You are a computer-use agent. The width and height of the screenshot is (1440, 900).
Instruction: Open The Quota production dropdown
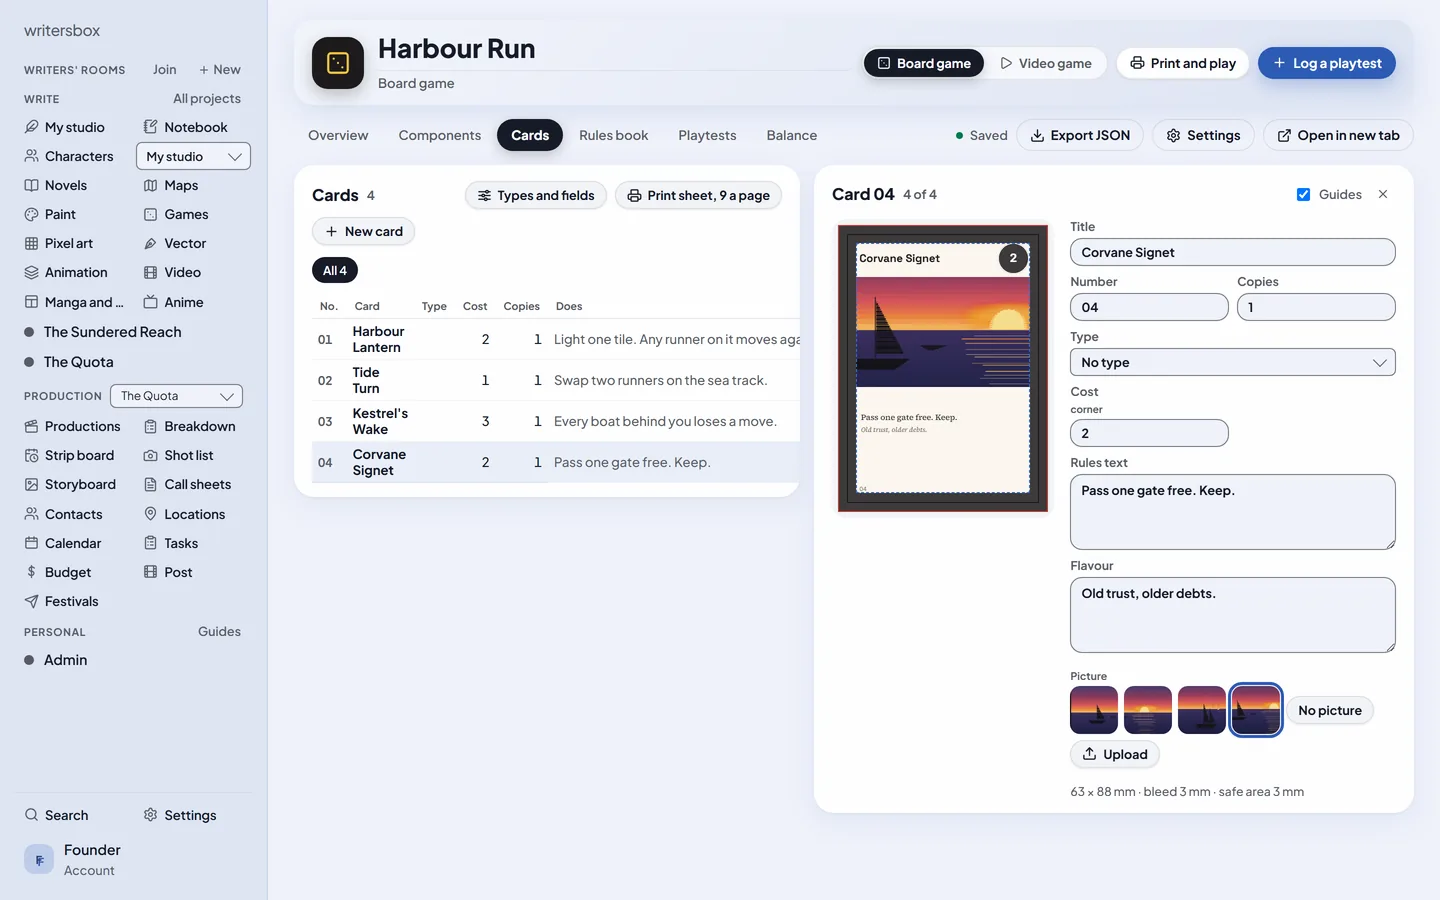coord(176,396)
